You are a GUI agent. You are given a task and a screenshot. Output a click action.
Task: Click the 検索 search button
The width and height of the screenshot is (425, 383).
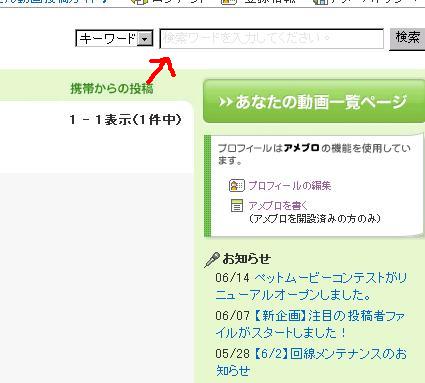click(407, 38)
